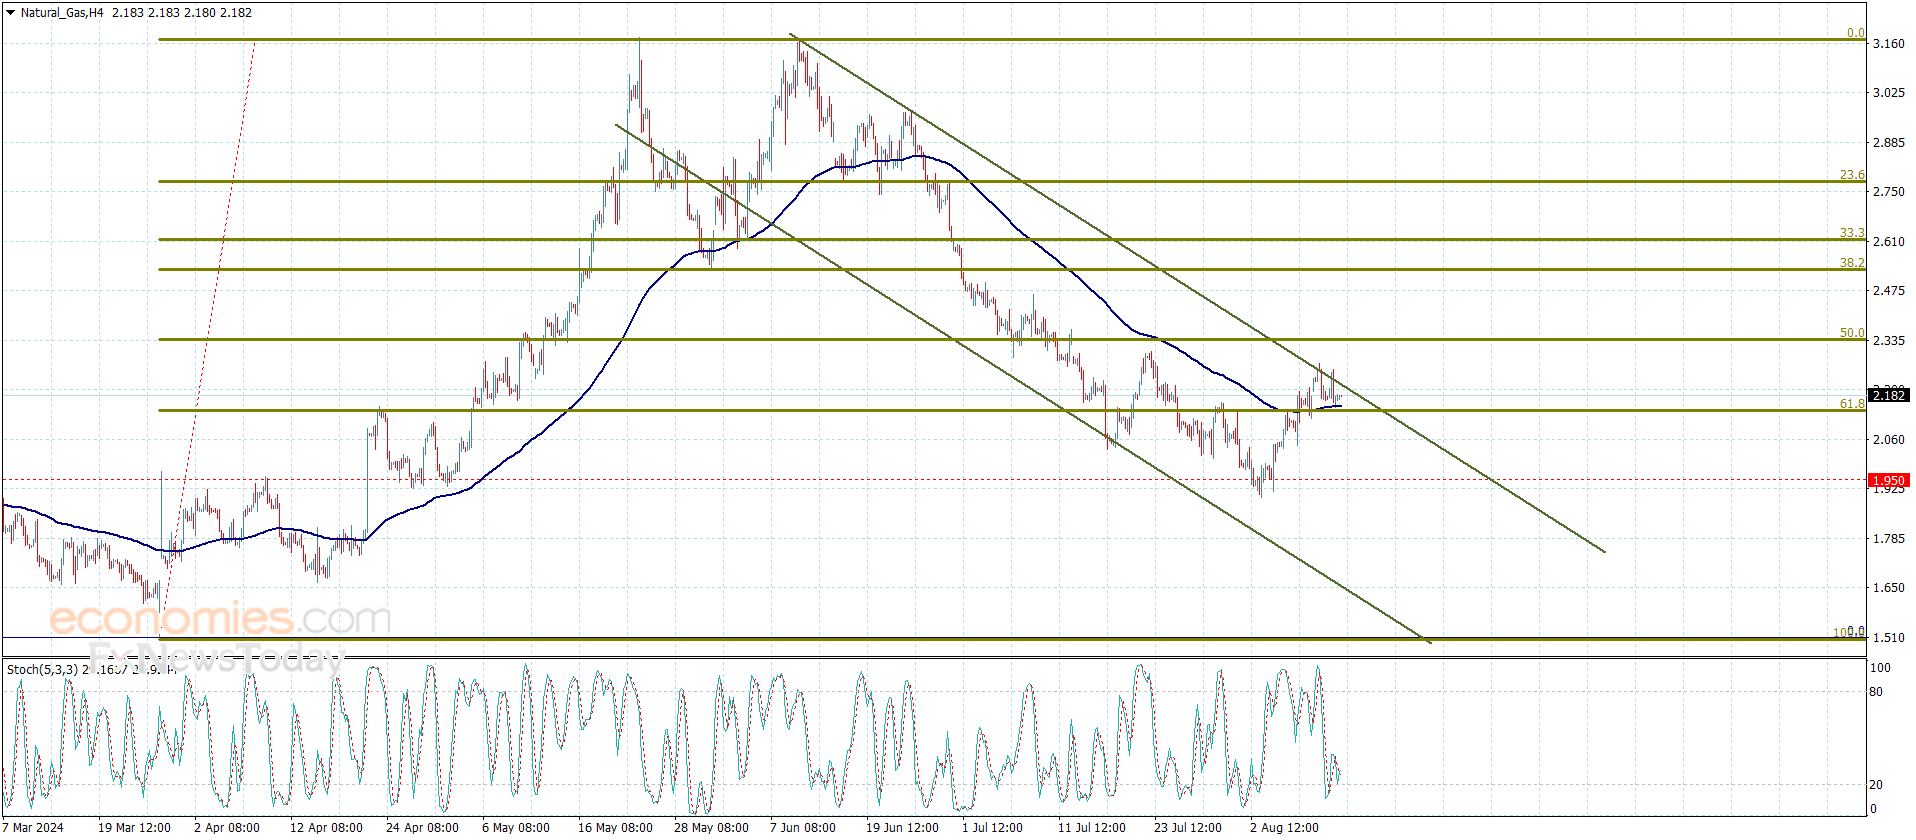1916x840 pixels.
Task: Click the 3.160 price axis label
Action: click(x=1888, y=44)
